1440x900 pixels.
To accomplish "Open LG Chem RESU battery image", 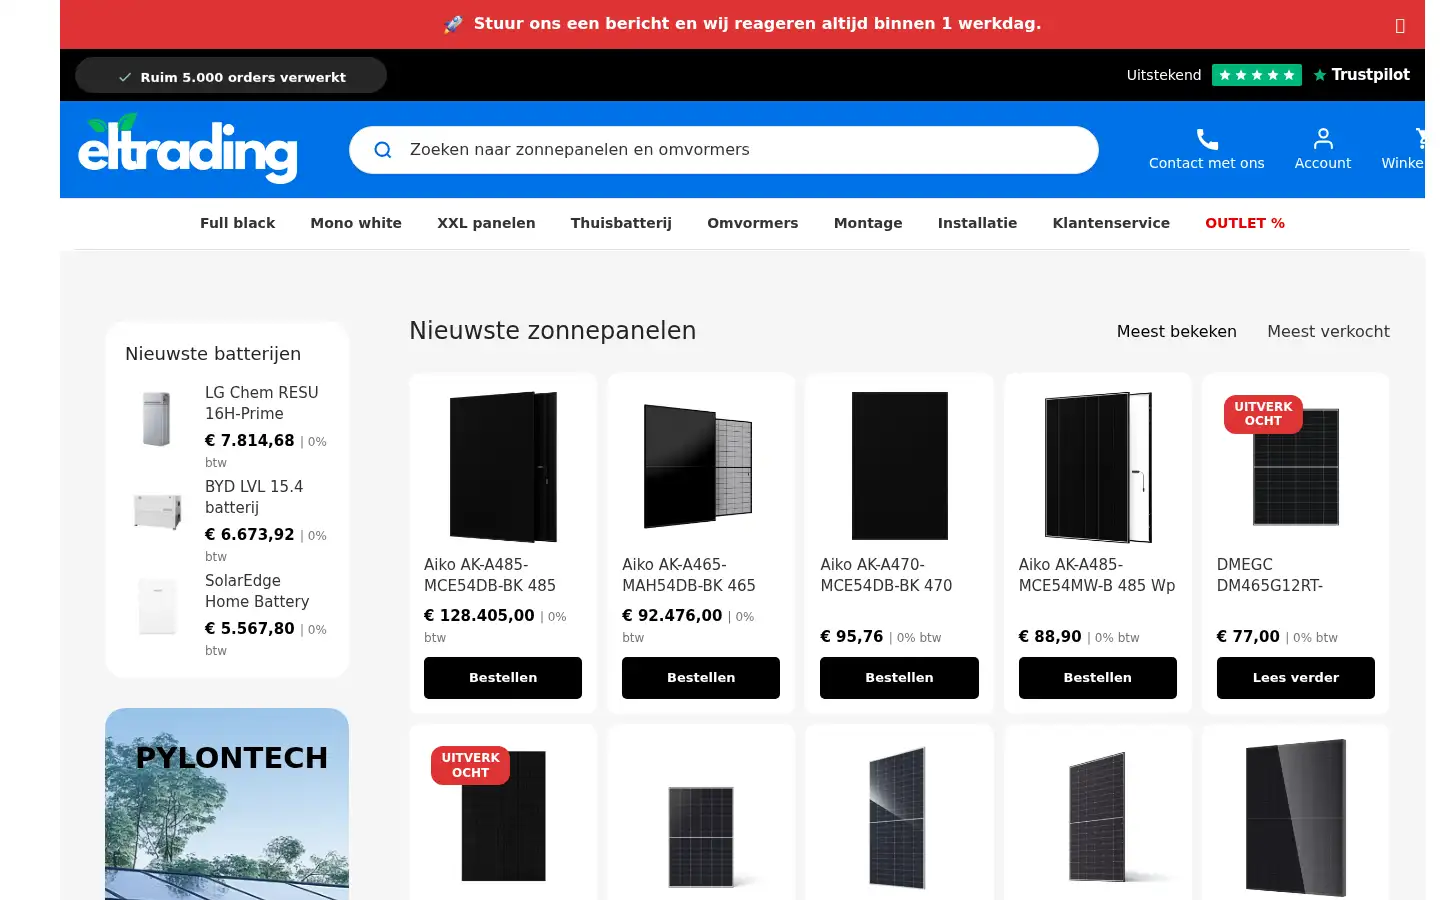I will pyautogui.click(x=157, y=418).
